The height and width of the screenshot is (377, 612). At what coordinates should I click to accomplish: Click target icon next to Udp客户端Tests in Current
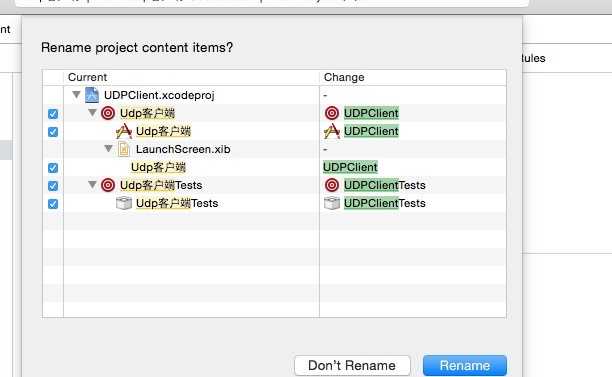click(108, 185)
